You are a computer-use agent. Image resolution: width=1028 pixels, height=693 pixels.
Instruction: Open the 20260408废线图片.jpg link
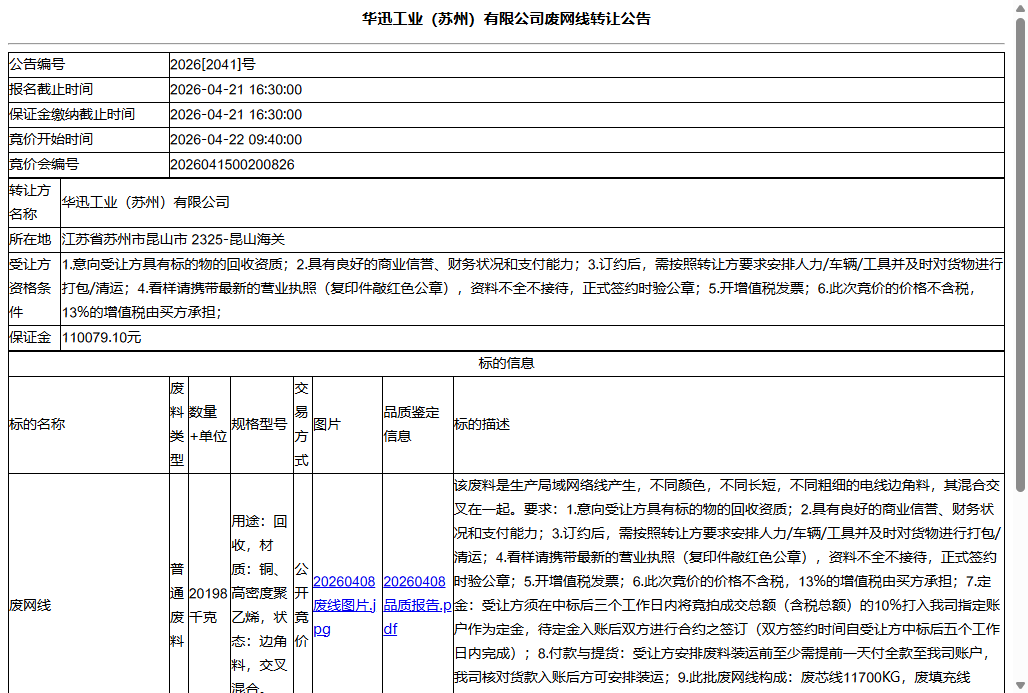click(344, 605)
